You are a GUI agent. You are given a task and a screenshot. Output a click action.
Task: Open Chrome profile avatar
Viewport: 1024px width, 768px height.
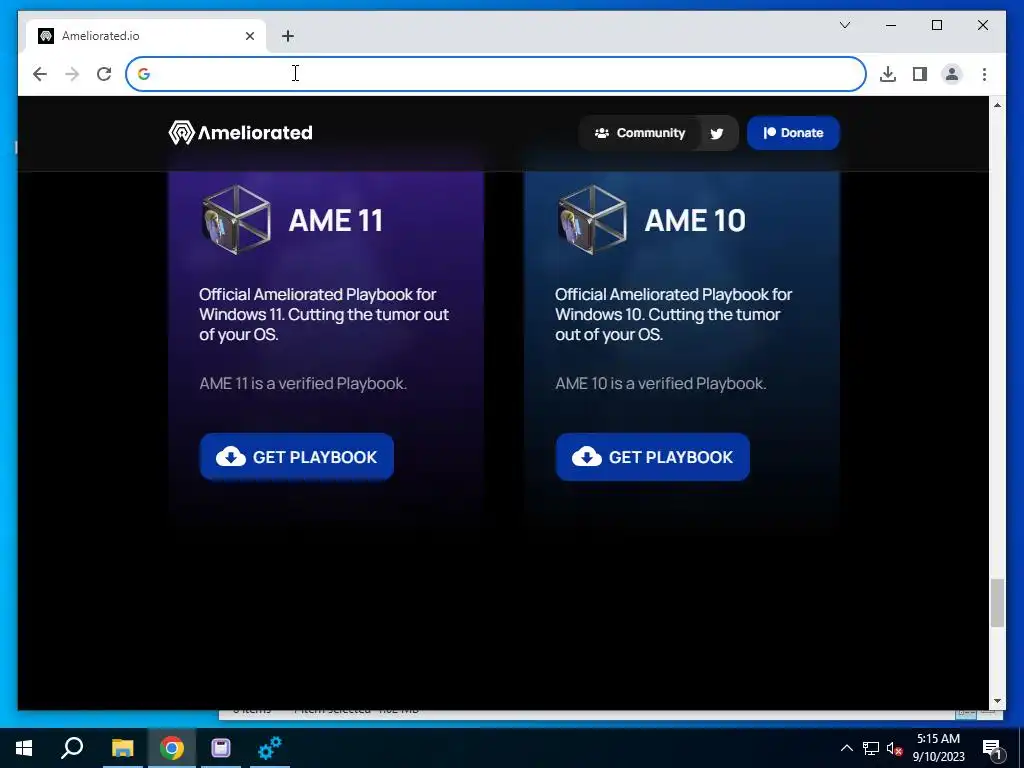click(x=952, y=74)
